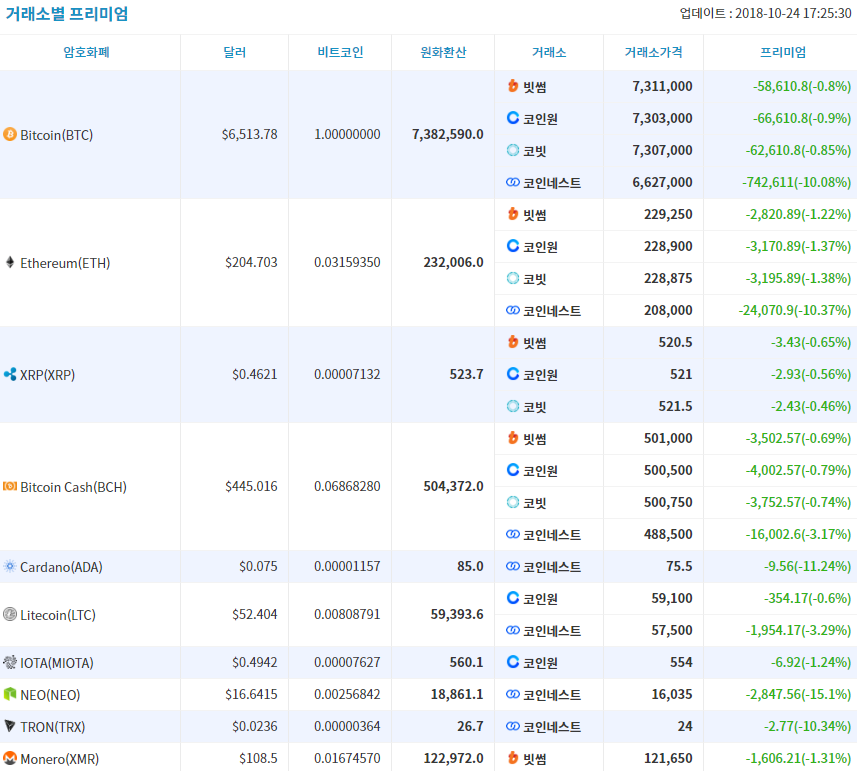Select IOTA BTC ratio 0.00007627
Screen dimensions: 857x771
coord(347,662)
